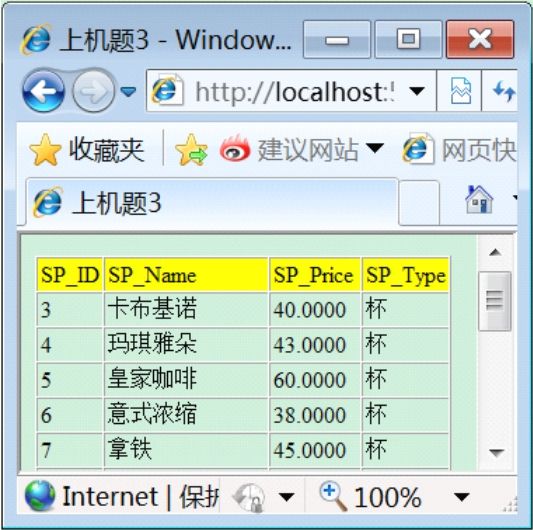Click the protected mode lock icon in status bar
Screen dimensions: 533x530
(250, 497)
